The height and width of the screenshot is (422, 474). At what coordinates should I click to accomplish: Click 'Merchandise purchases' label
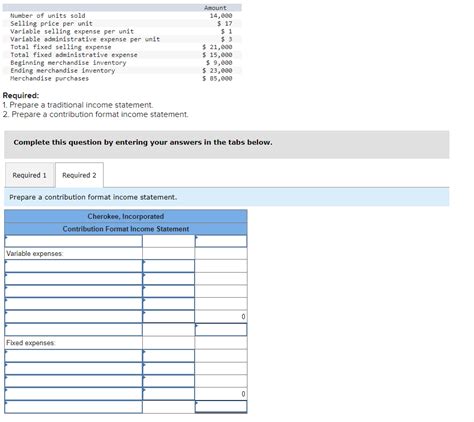point(50,79)
